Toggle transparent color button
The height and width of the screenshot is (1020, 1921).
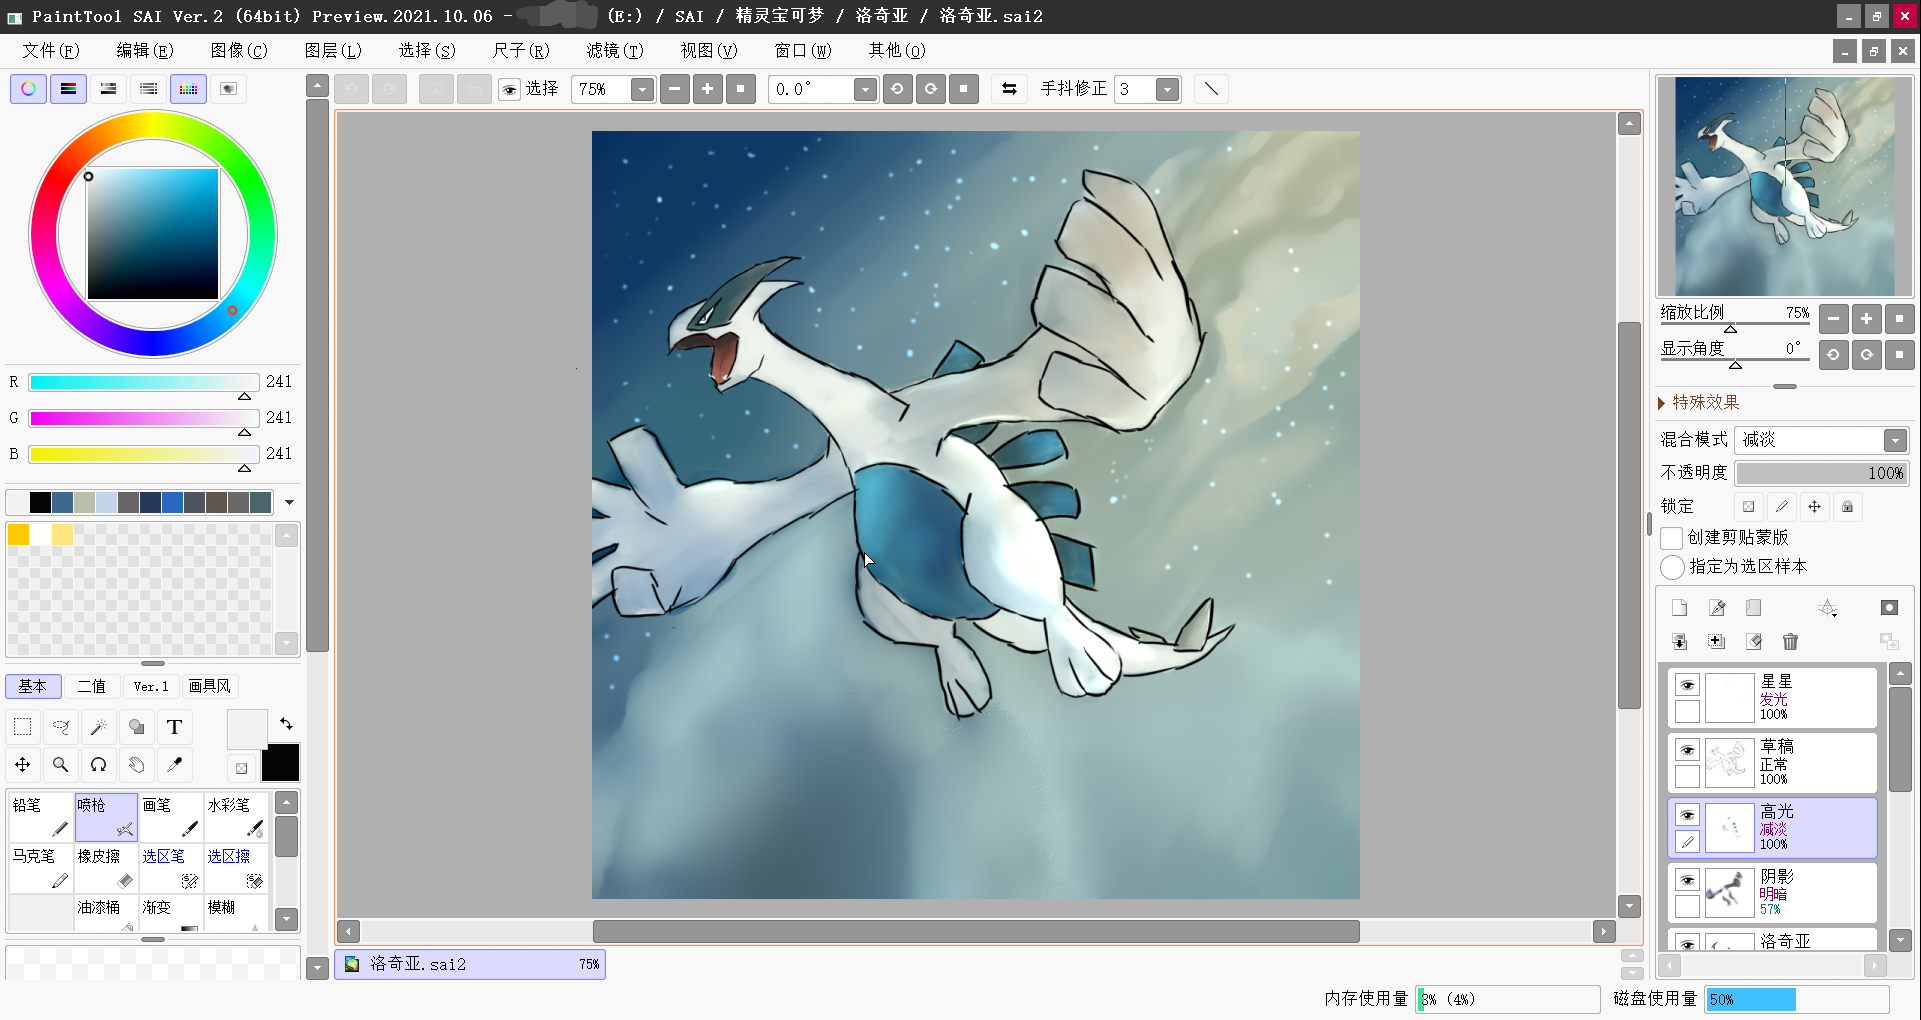click(x=241, y=768)
